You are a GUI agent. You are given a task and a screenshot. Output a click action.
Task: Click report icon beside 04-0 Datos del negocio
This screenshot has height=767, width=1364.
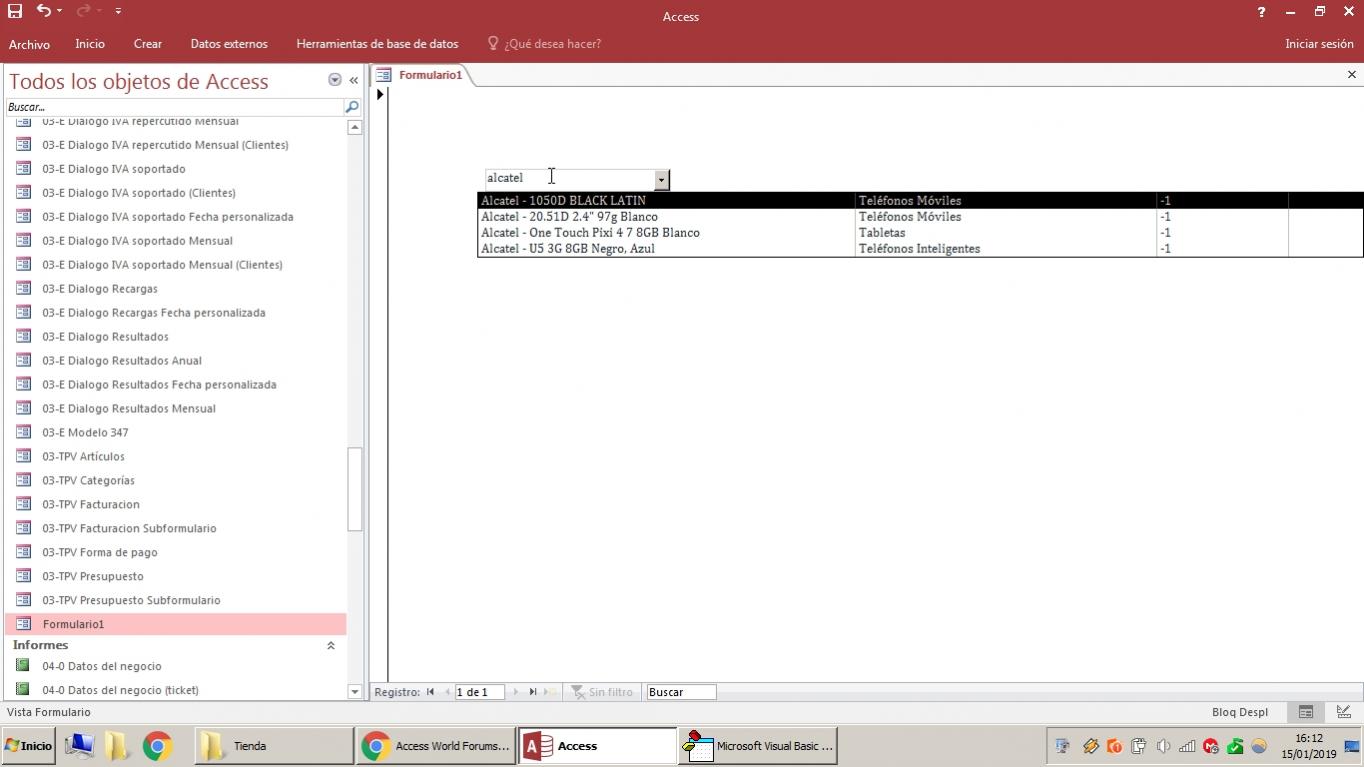tap(23, 666)
